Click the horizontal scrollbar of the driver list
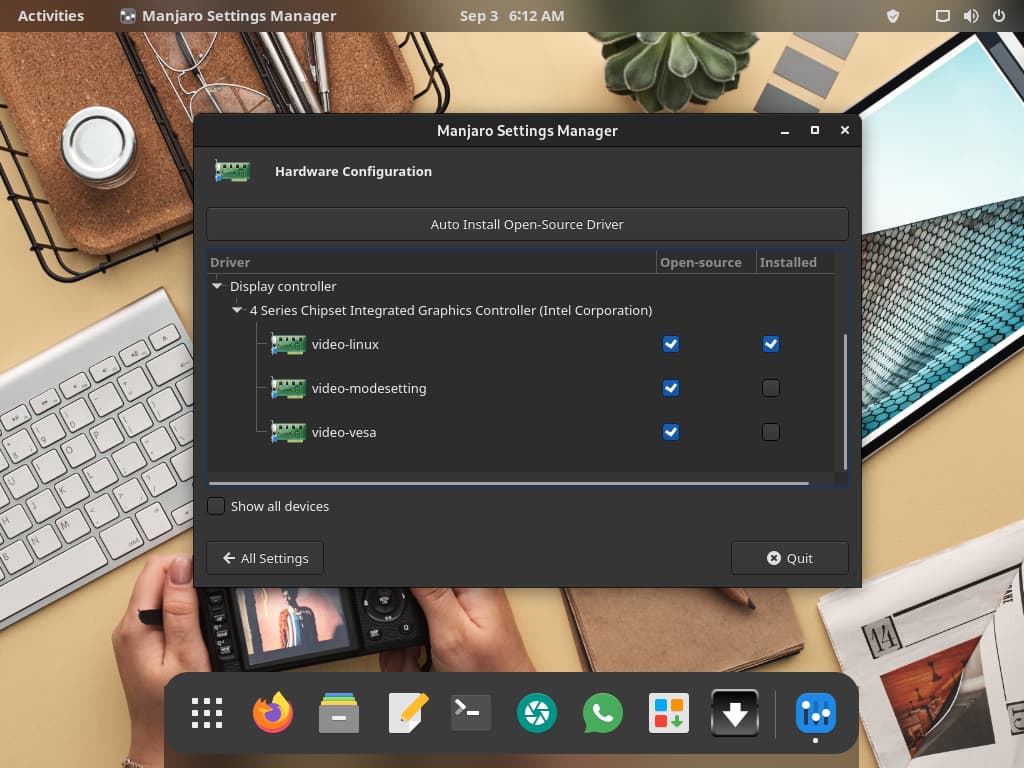This screenshot has height=768, width=1024. click(509, 483)
